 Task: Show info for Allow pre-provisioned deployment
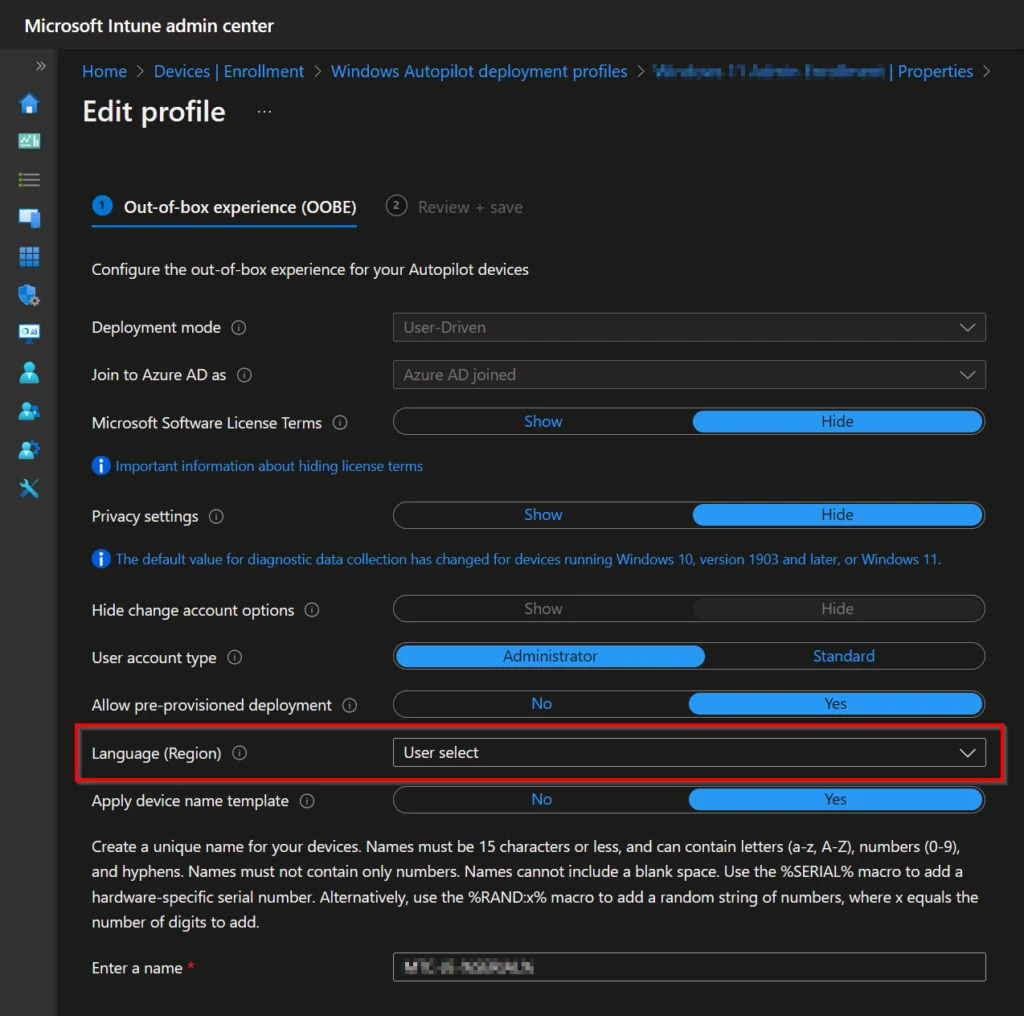[350, 706]
